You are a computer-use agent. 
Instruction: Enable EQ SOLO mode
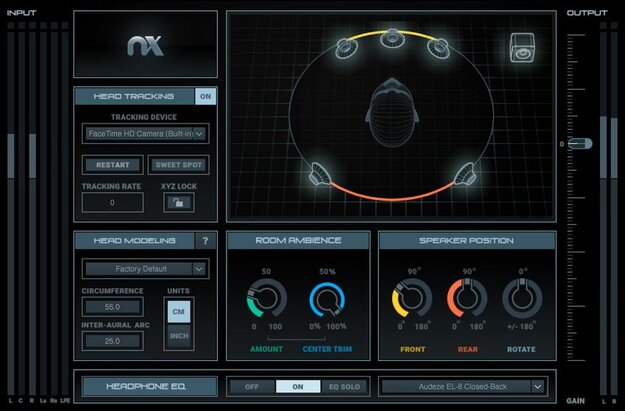pyautogui.click(x=344, y=387)
